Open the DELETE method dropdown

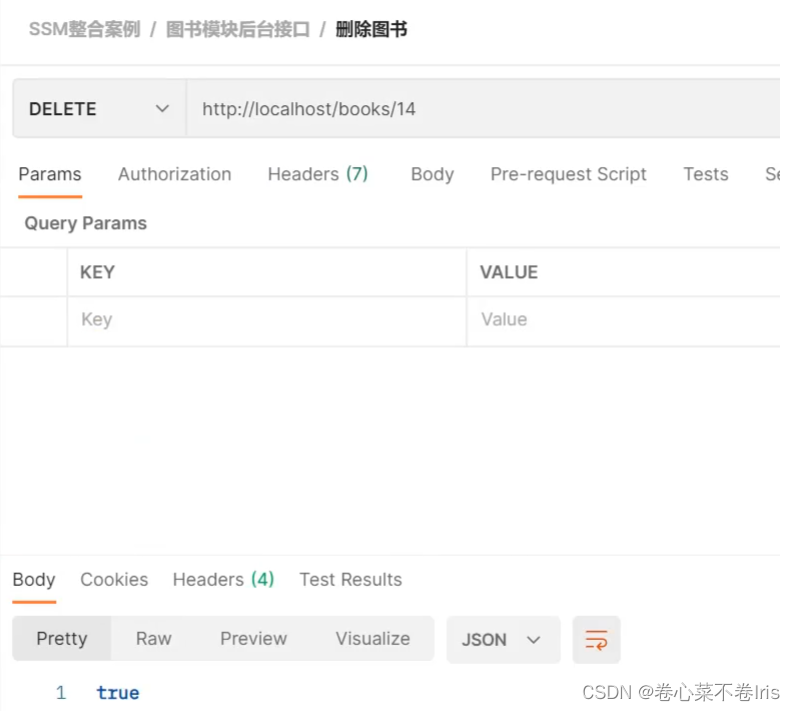(x=99, y=109)
